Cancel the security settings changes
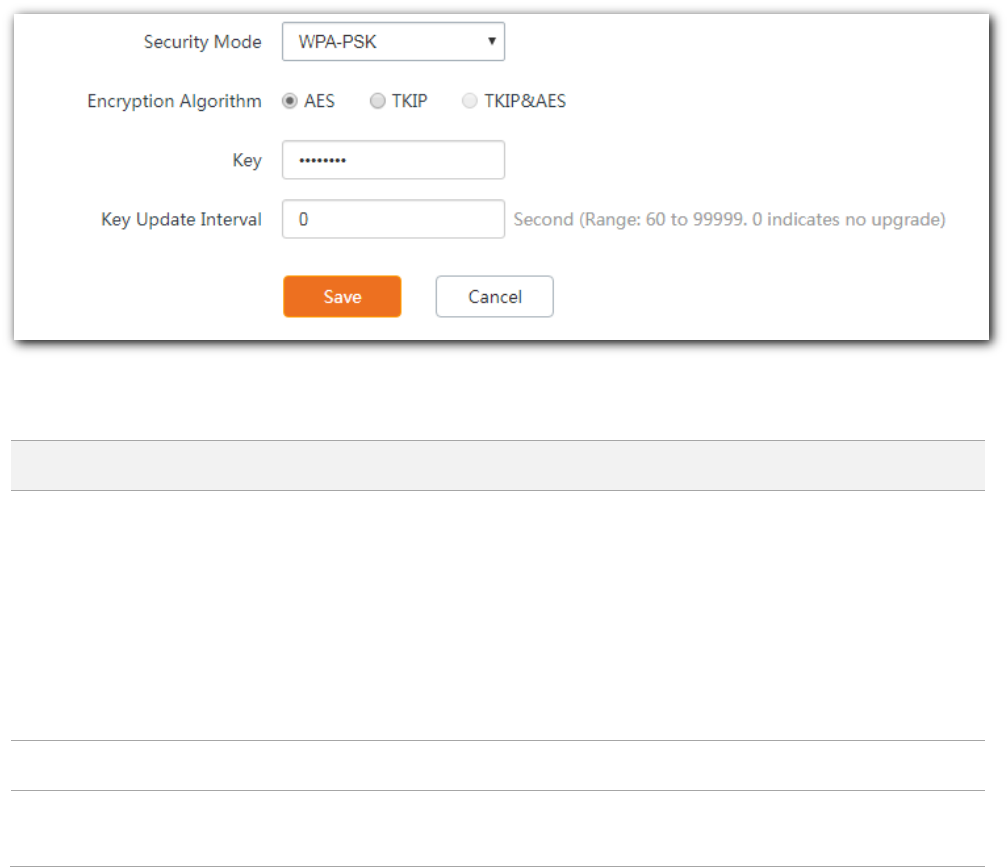This screenshot has width=1008, height=867. point(494,296)
